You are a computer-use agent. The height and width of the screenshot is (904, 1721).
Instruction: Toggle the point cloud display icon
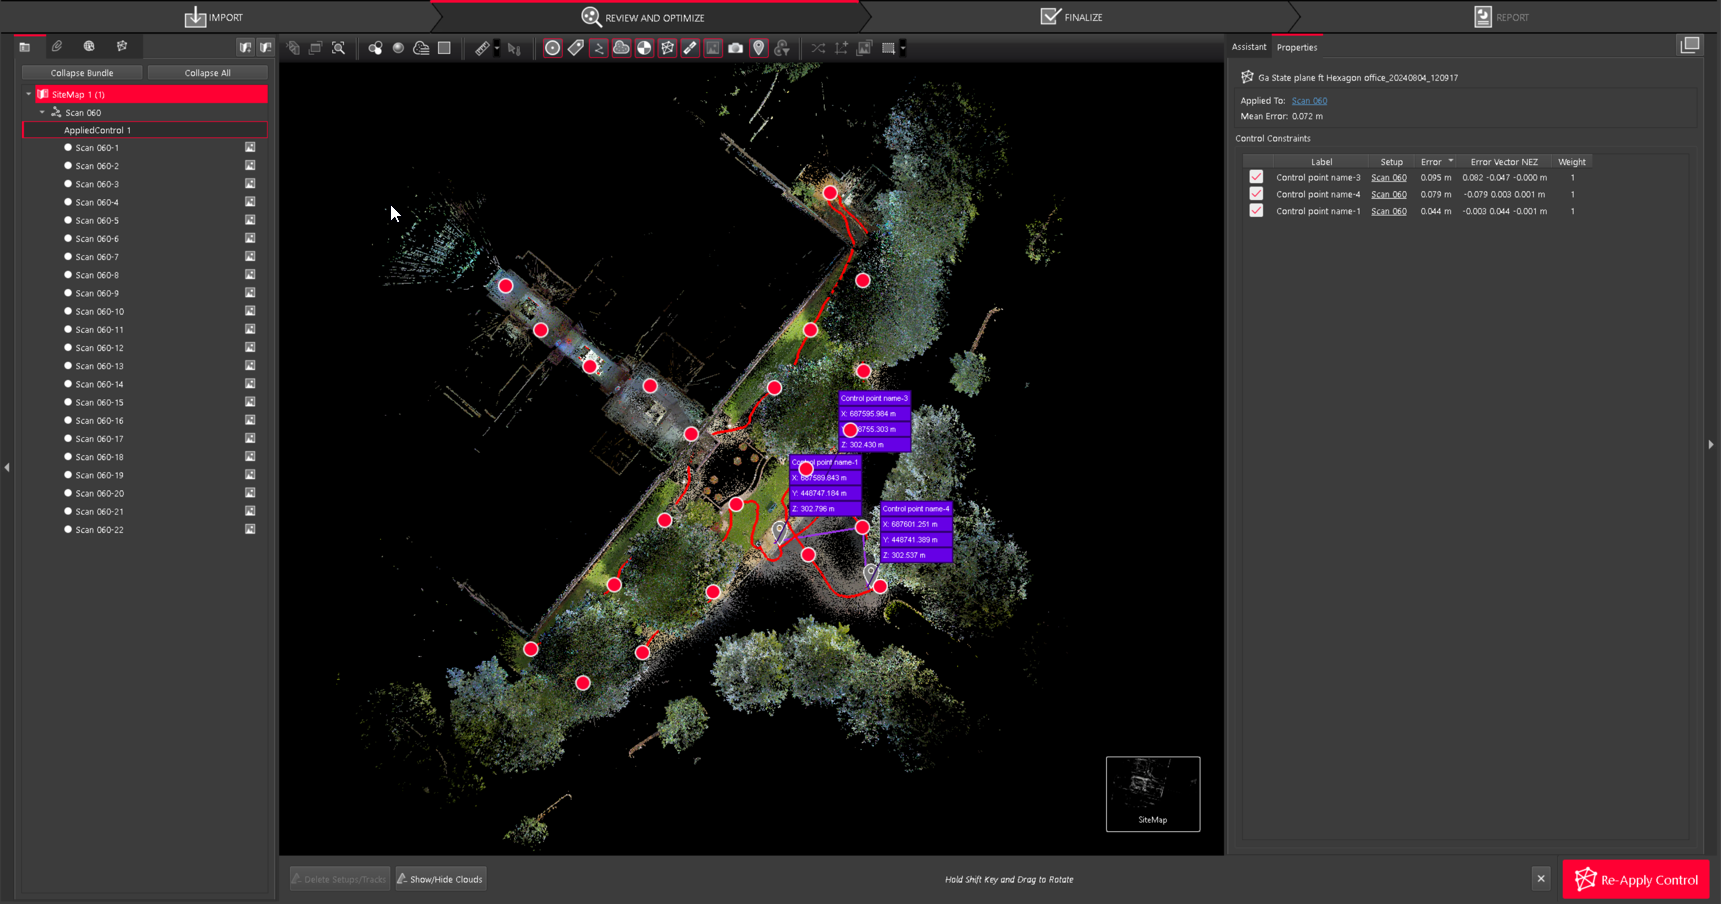click(x=621, y=48)
